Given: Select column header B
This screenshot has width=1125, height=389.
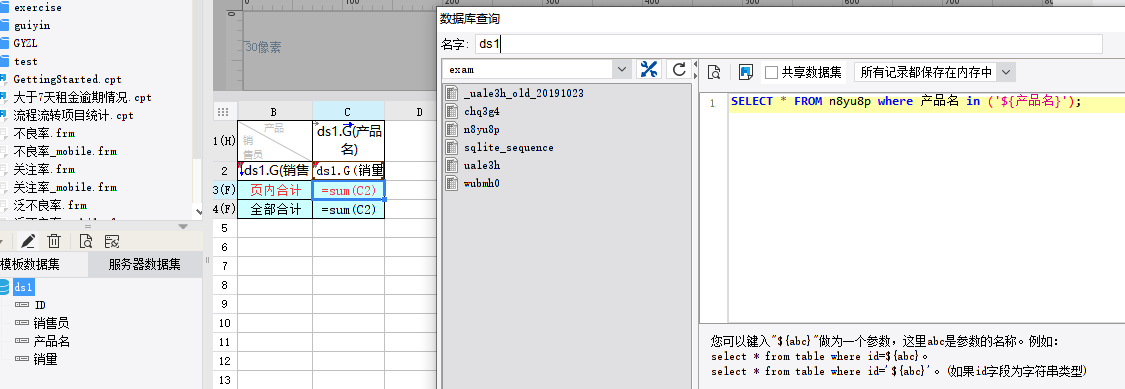Looking at the screenshot, I should coord(274,111).
